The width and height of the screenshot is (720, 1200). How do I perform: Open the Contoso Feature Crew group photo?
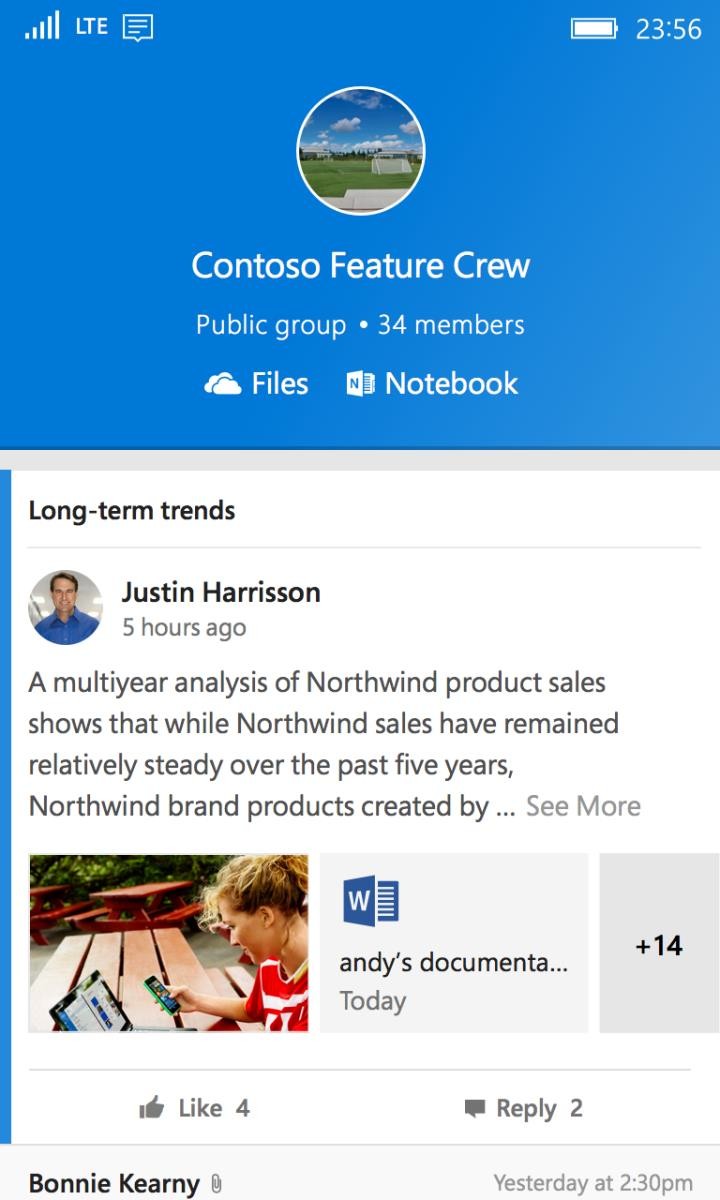click(360, 151)
